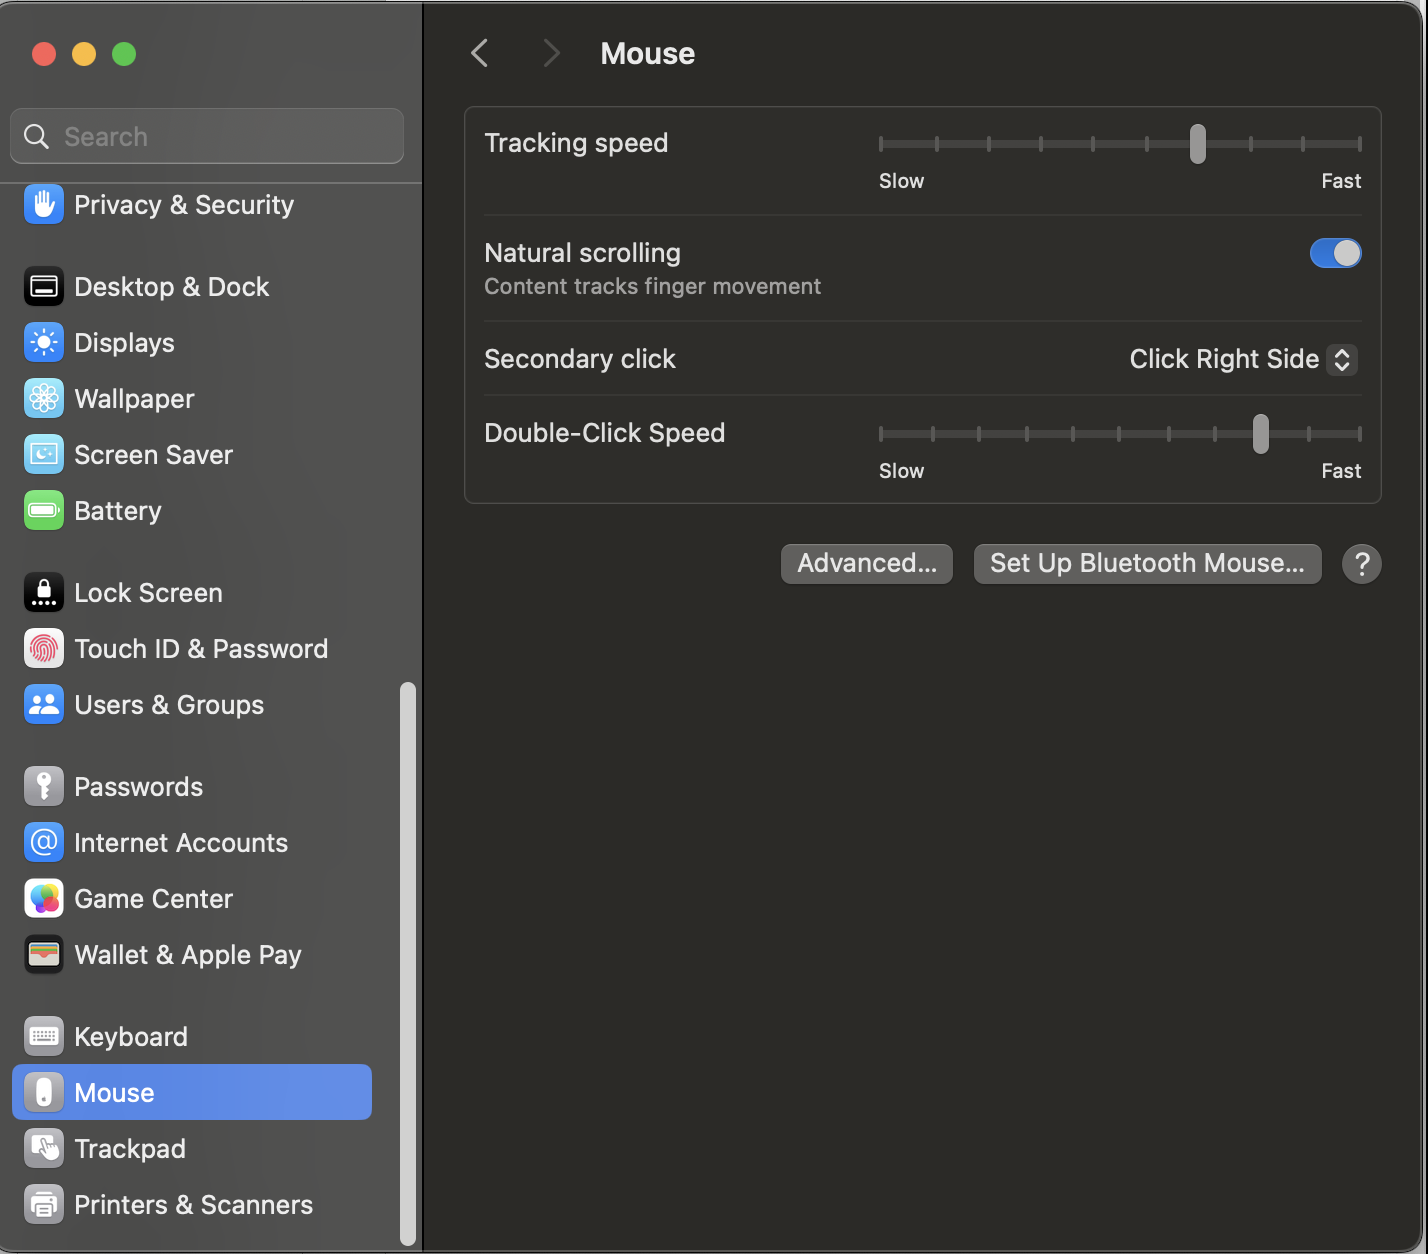Disable the Natural scrolling toggle
1428x1254 pixels.
tap(1335, 253)
